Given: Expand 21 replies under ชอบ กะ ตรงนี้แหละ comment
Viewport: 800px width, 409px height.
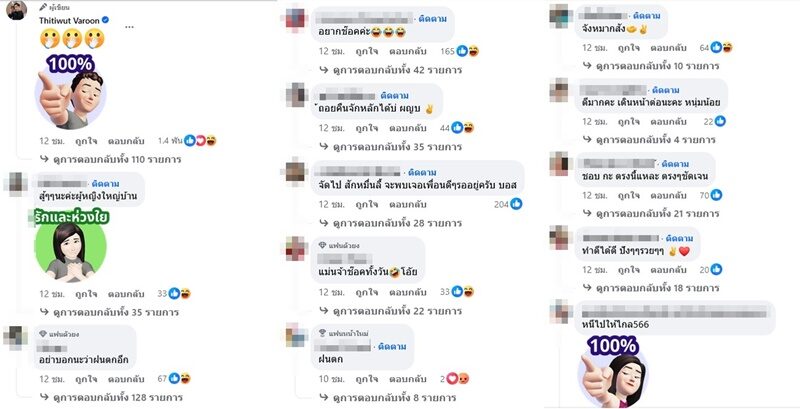Looking at the screenshot, I should (x=651, y=213).
